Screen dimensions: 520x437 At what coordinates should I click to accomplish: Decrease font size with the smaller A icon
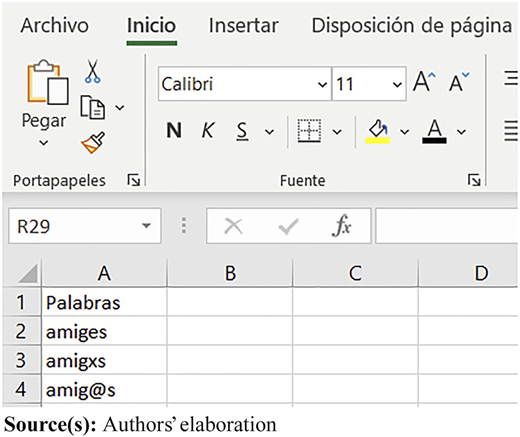coord(459,82)
